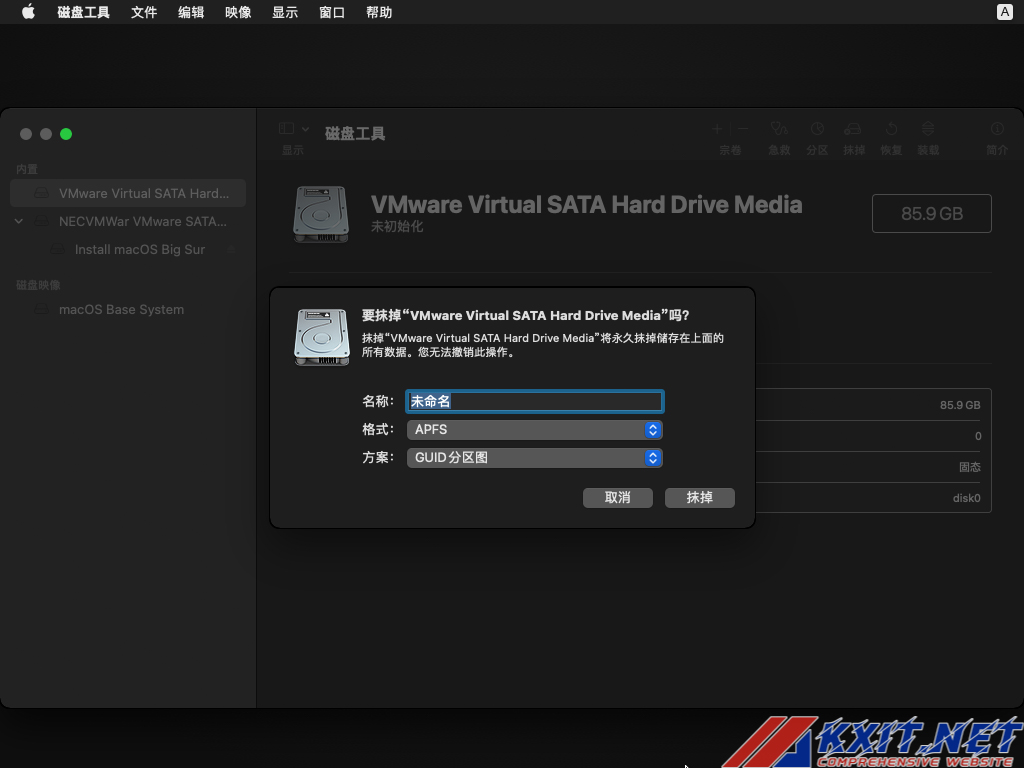Click the disk0 device value

[x=967, y=498]
